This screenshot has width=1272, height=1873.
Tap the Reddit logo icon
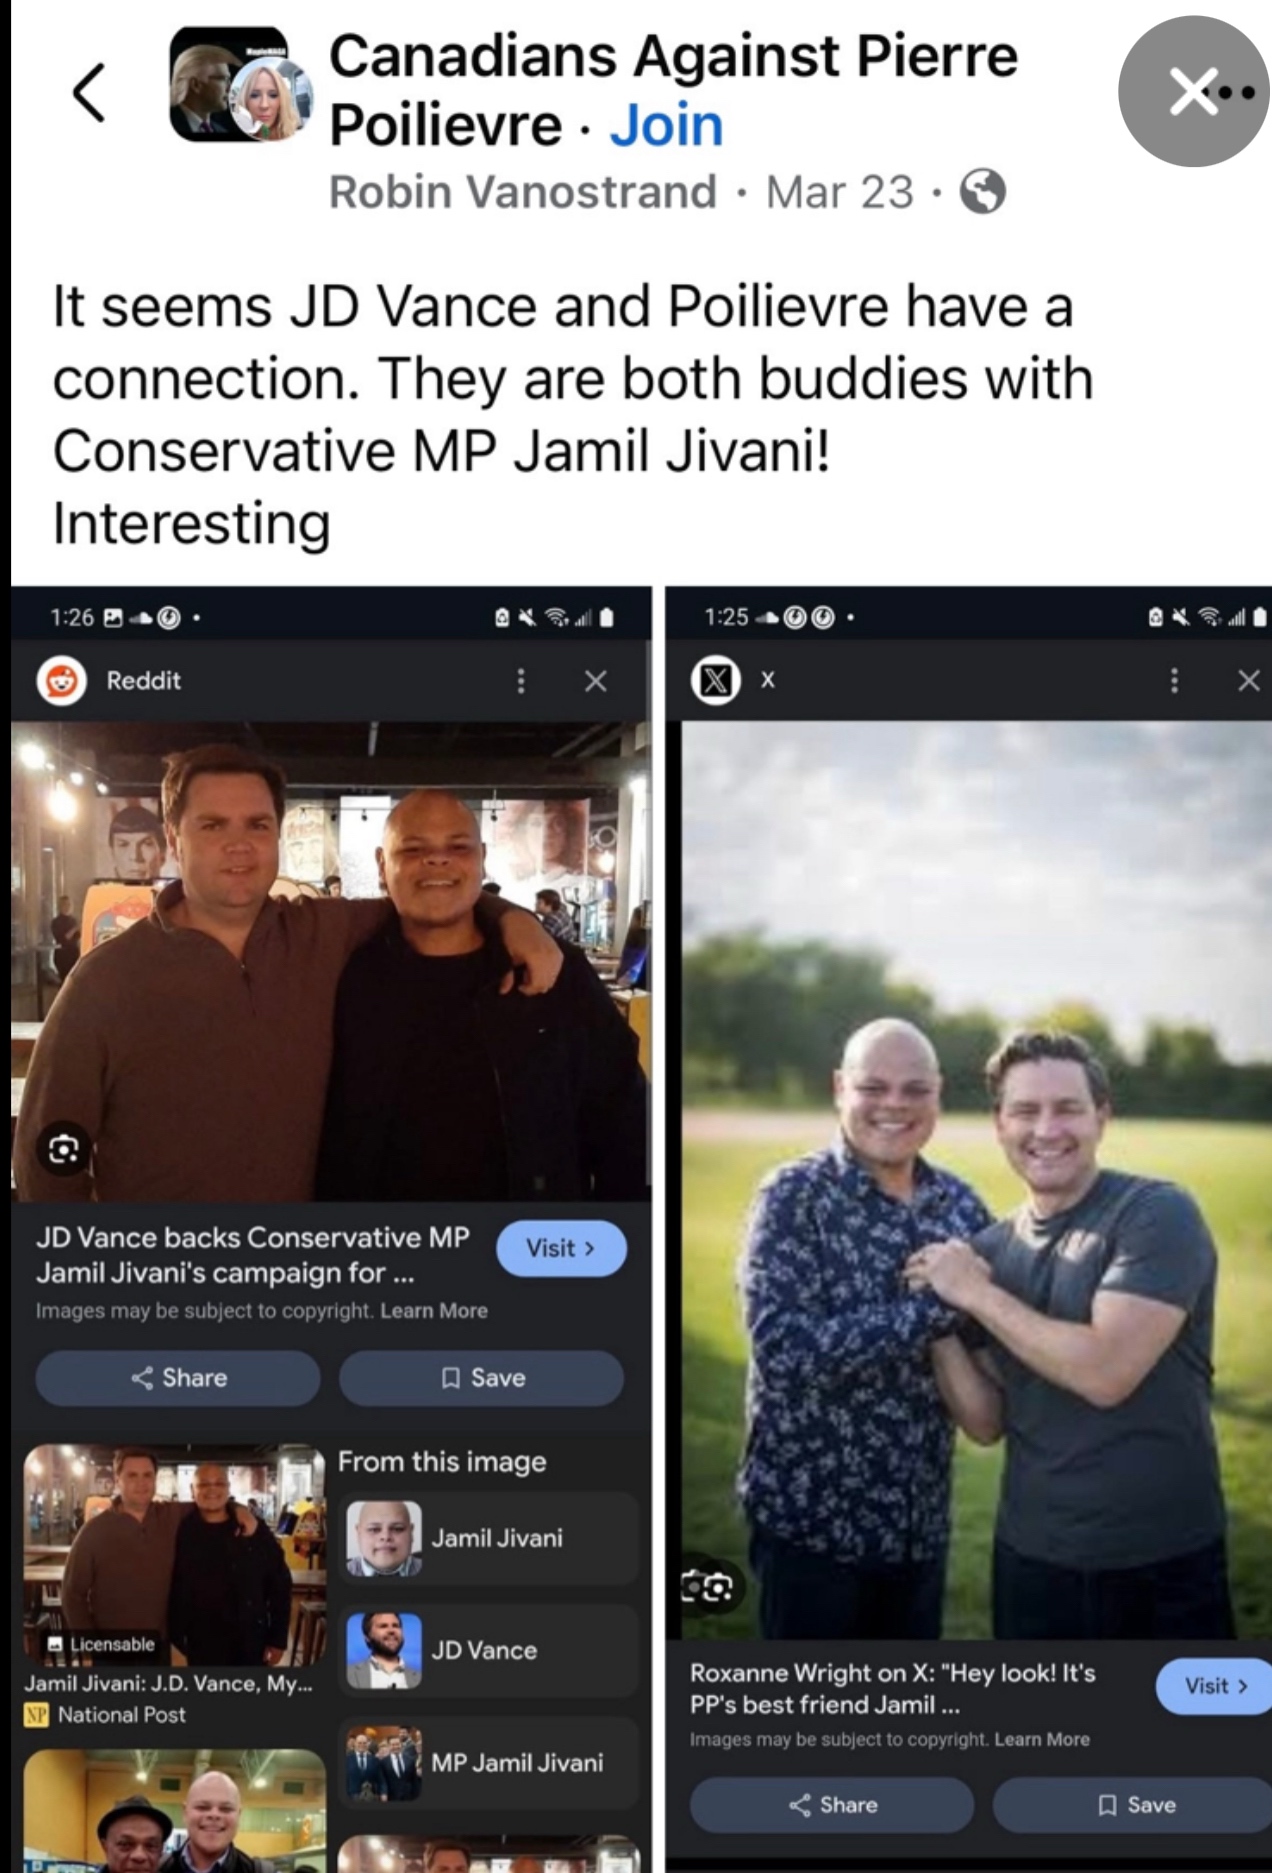click(x=61, y=681)
